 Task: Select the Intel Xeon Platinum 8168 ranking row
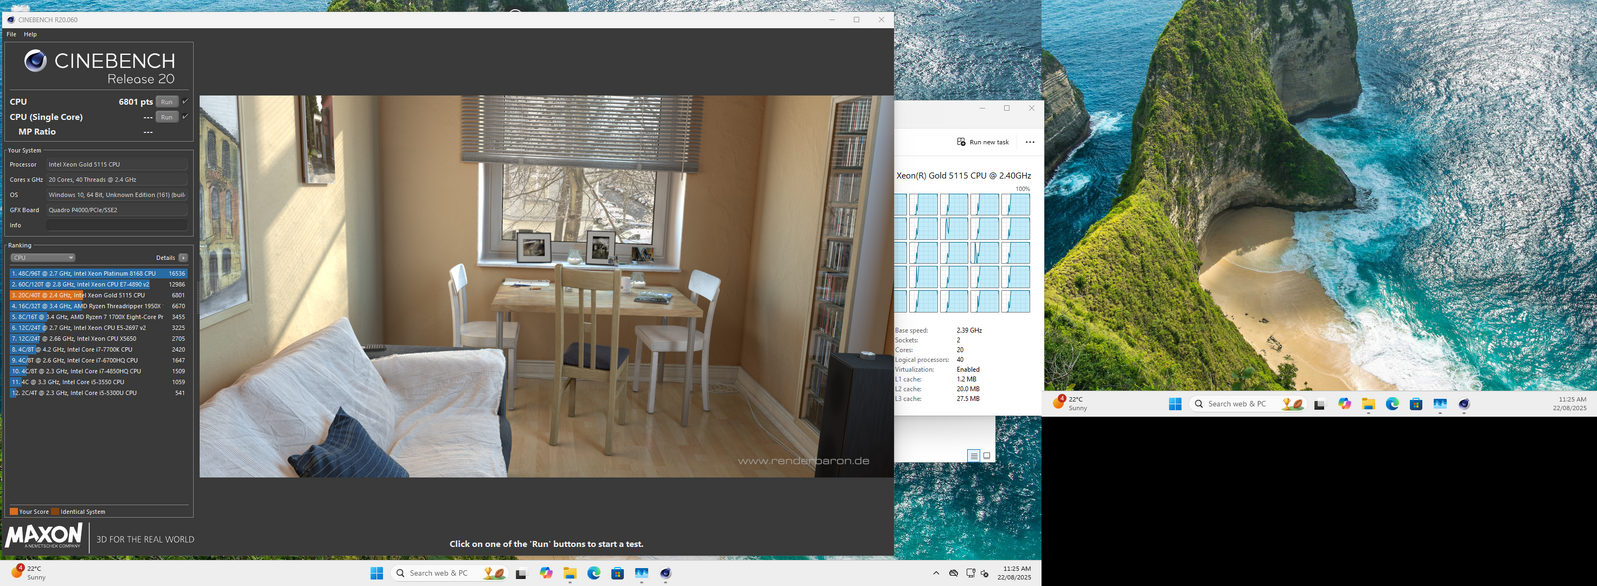tap(98, 273)
